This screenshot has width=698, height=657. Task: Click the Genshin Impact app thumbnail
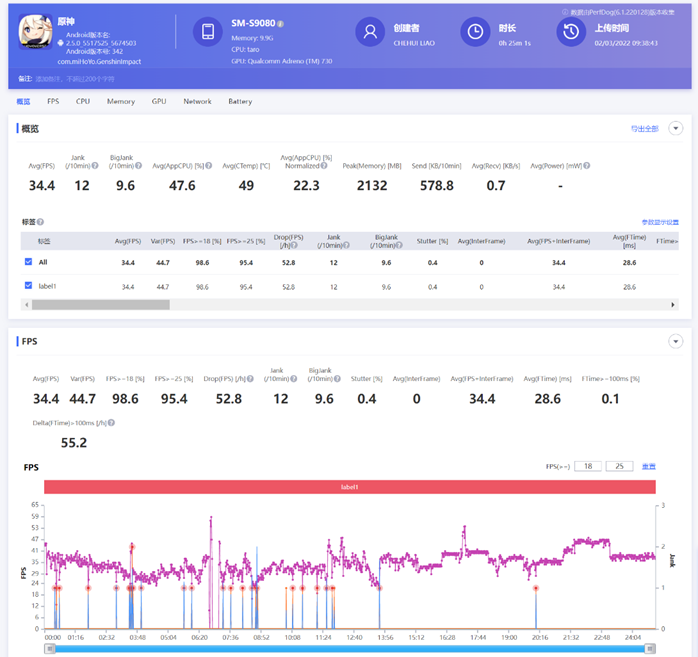click(36, 34)
